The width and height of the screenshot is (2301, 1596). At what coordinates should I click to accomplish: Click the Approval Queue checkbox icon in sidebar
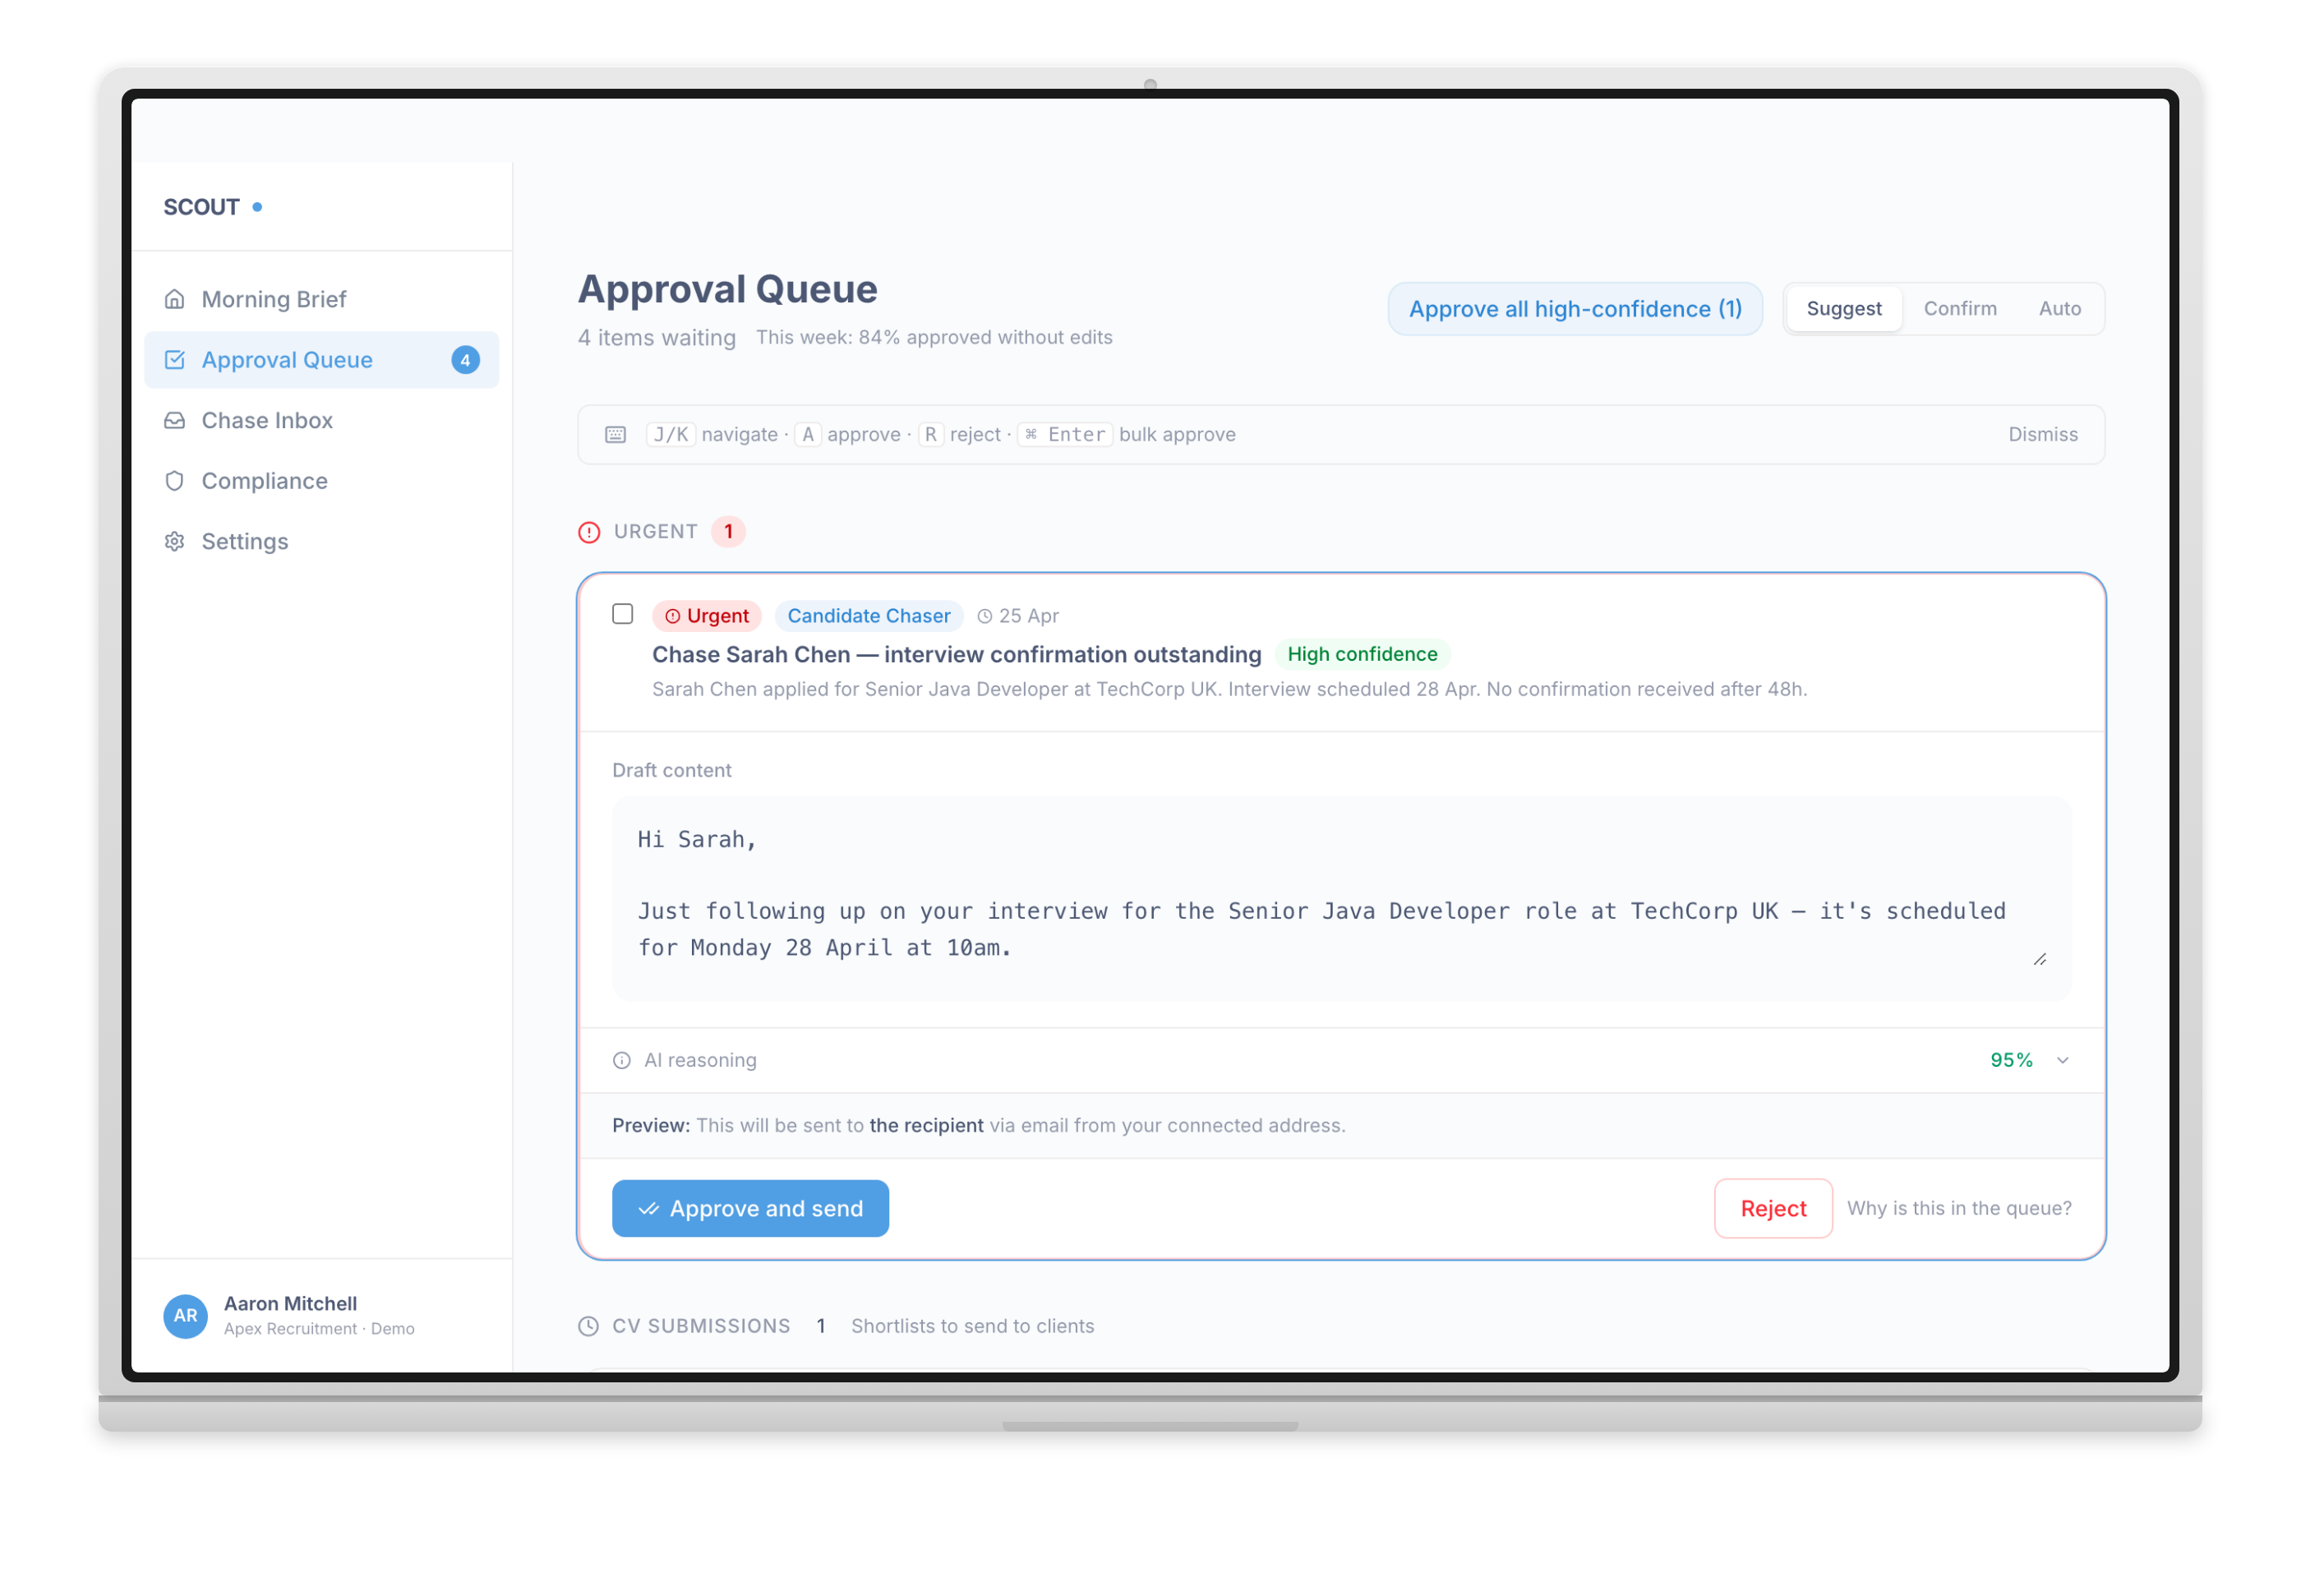[174, 360]
